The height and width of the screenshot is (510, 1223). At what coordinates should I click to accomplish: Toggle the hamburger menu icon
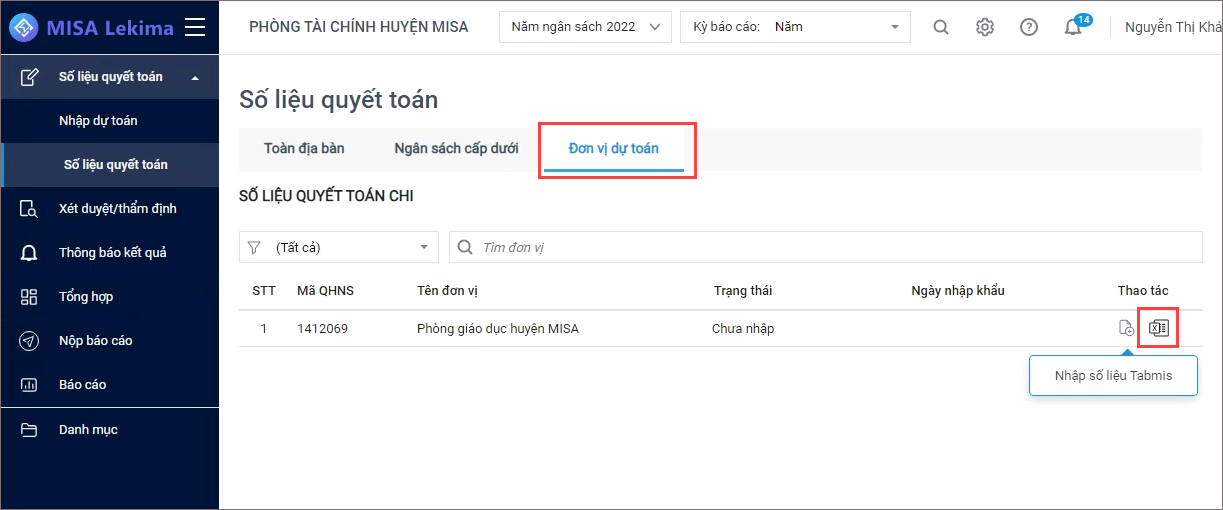[195, 27]
